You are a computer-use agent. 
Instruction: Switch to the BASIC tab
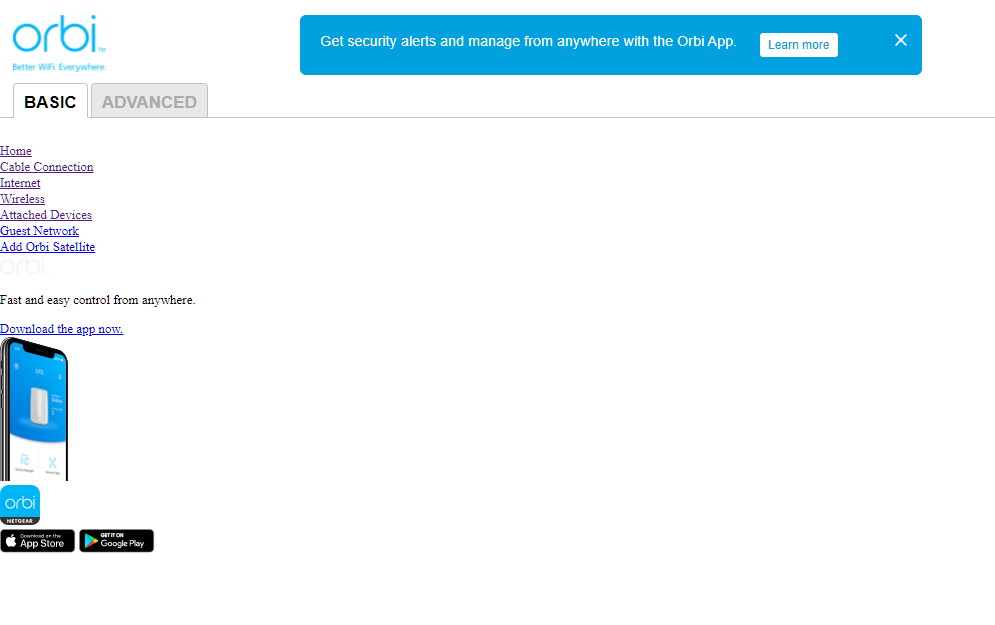click(50, 102)
